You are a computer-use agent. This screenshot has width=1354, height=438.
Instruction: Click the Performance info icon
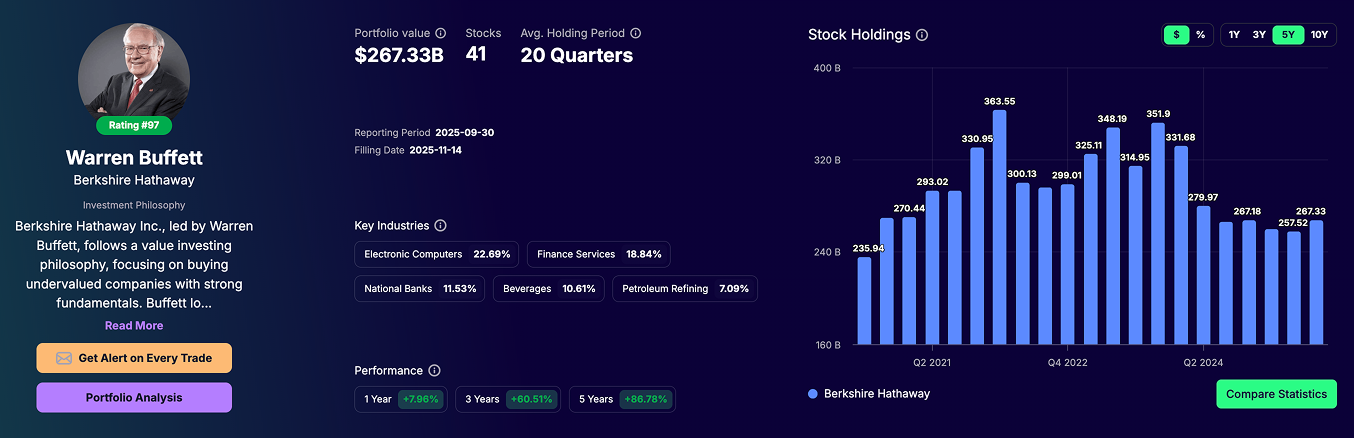tap(434, 370)
